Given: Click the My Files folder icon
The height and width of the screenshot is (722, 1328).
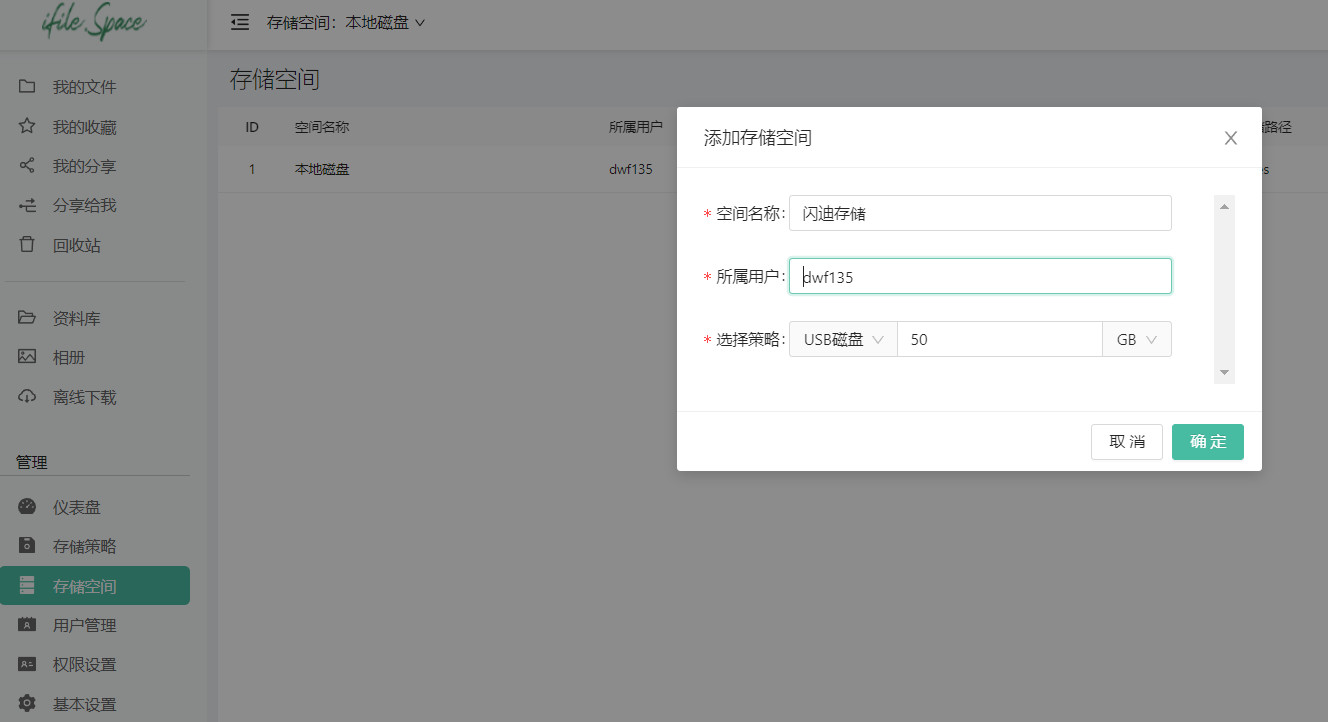Looking at the screenshot, I should tap(28, 87).
